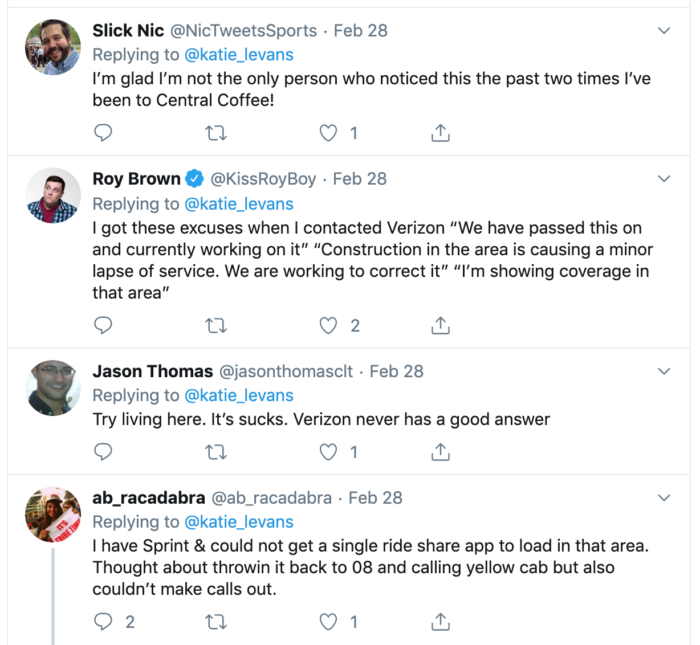700x645 pixels.
Task: Expand the menu chevron on Roy Brown's tweet
Action: click(664, 179)
